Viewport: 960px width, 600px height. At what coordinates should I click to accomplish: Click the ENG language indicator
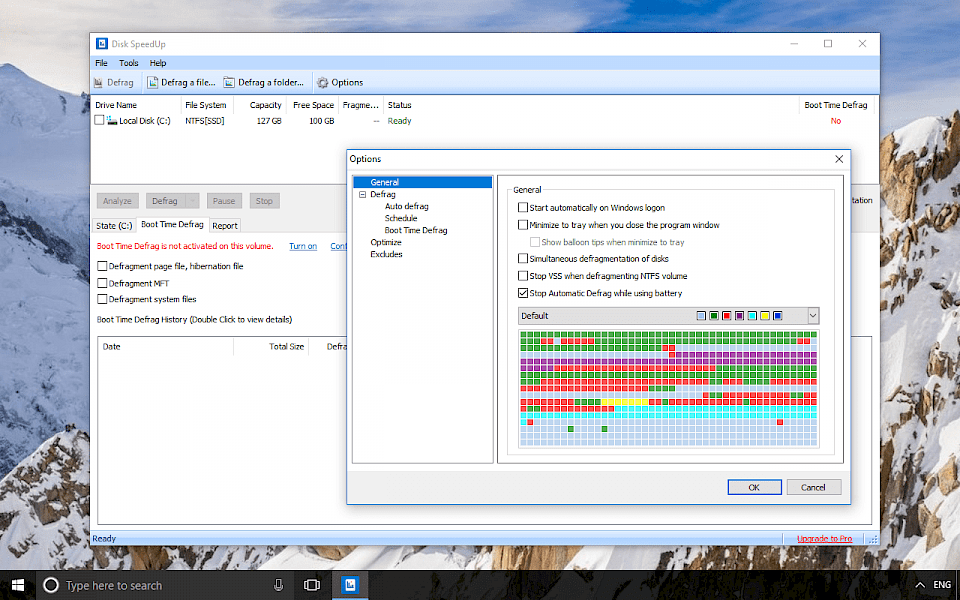(942, 585)
